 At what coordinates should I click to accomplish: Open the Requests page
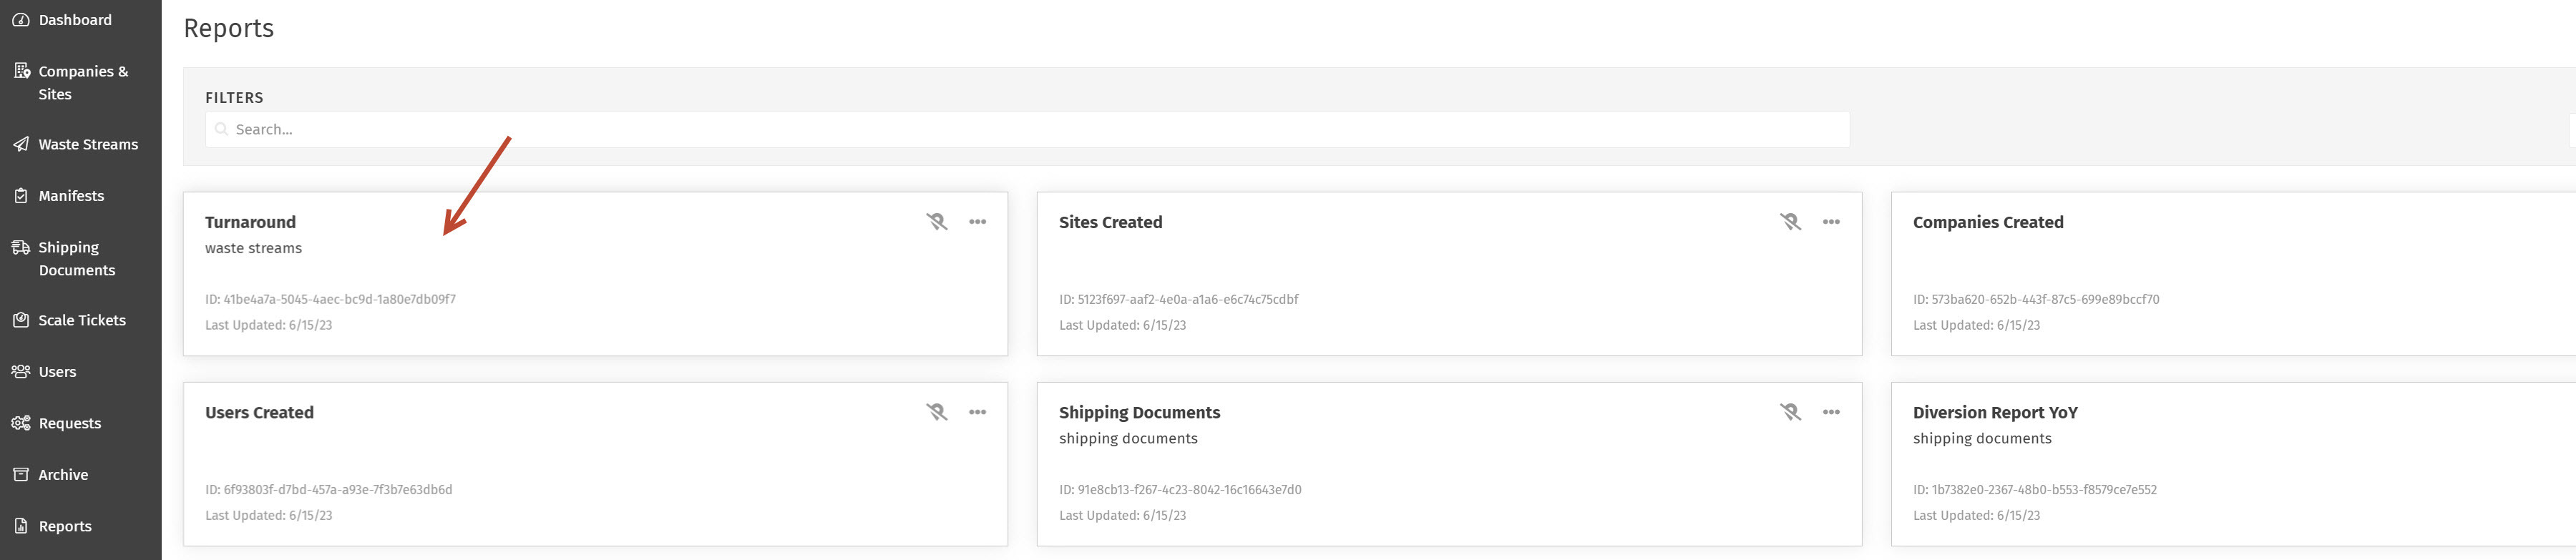[70, 423]
